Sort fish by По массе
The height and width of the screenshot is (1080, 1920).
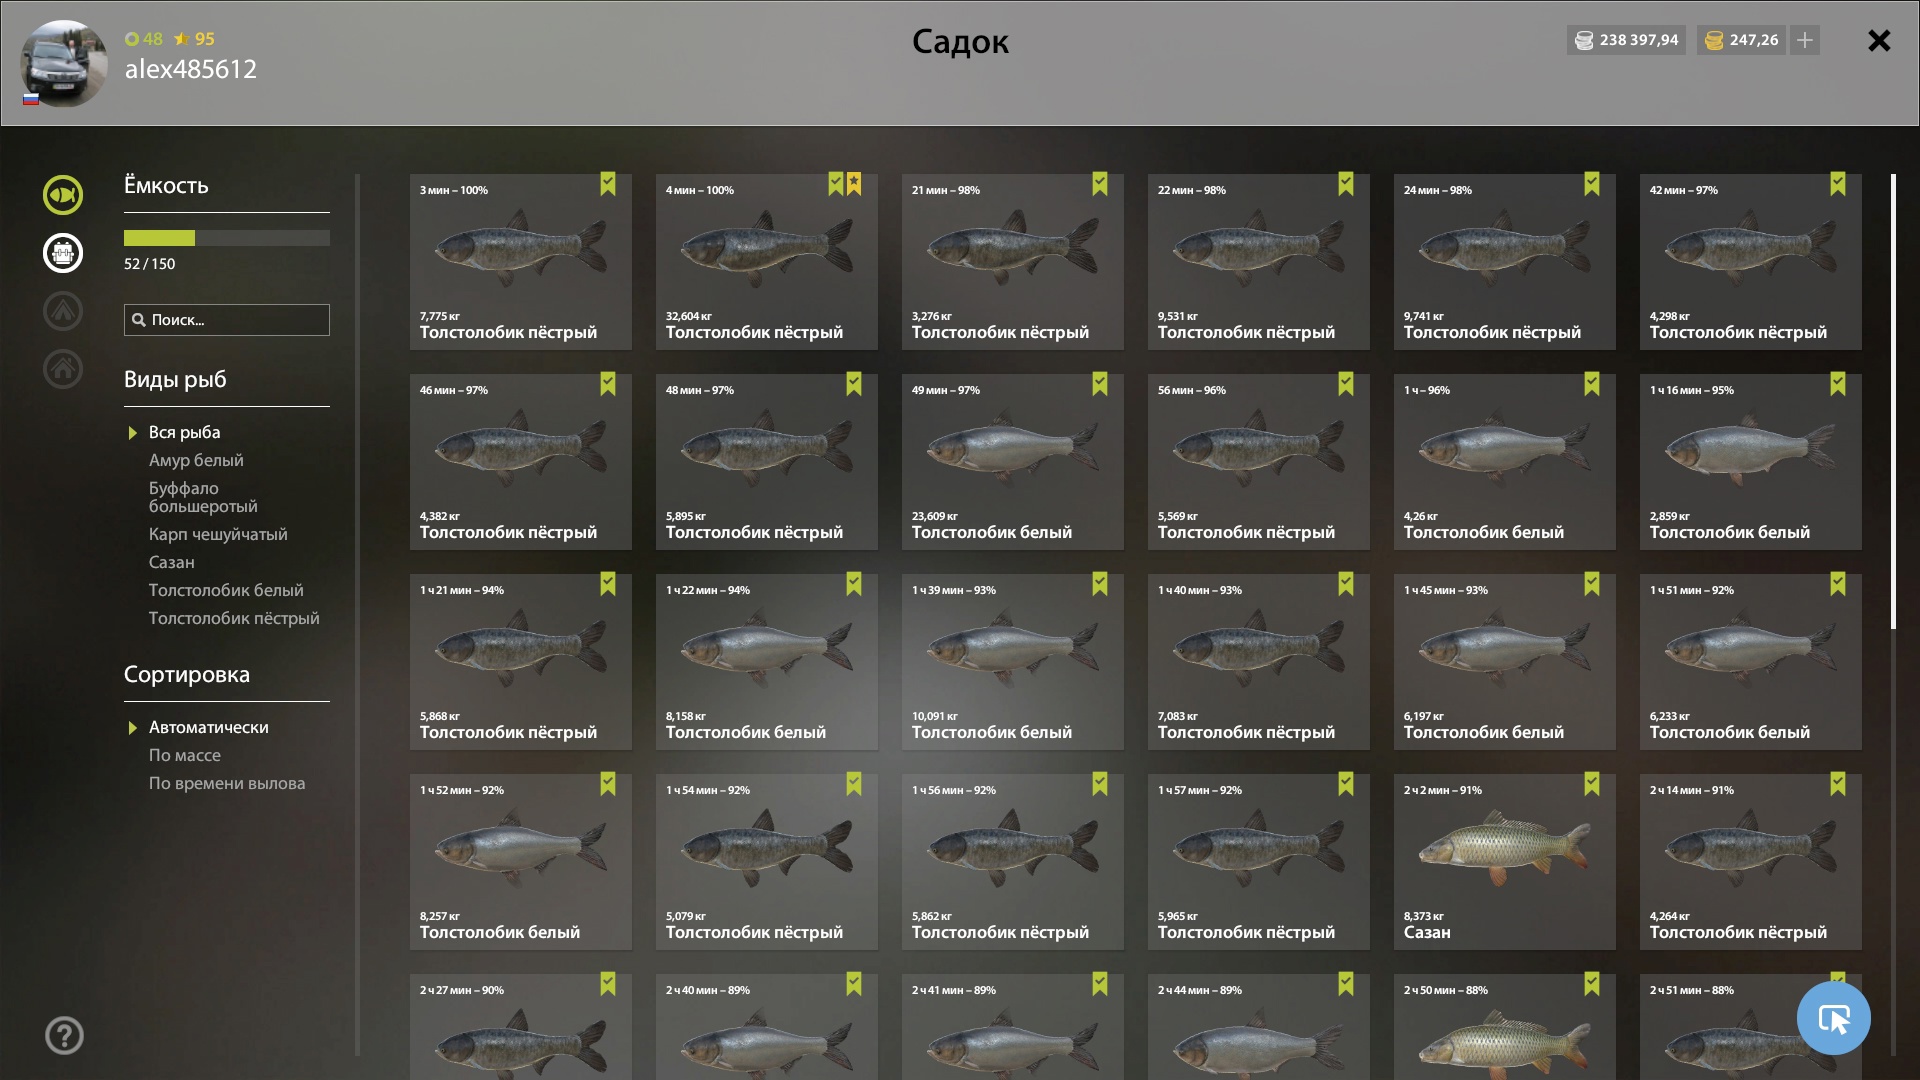[x=185, y=756]
